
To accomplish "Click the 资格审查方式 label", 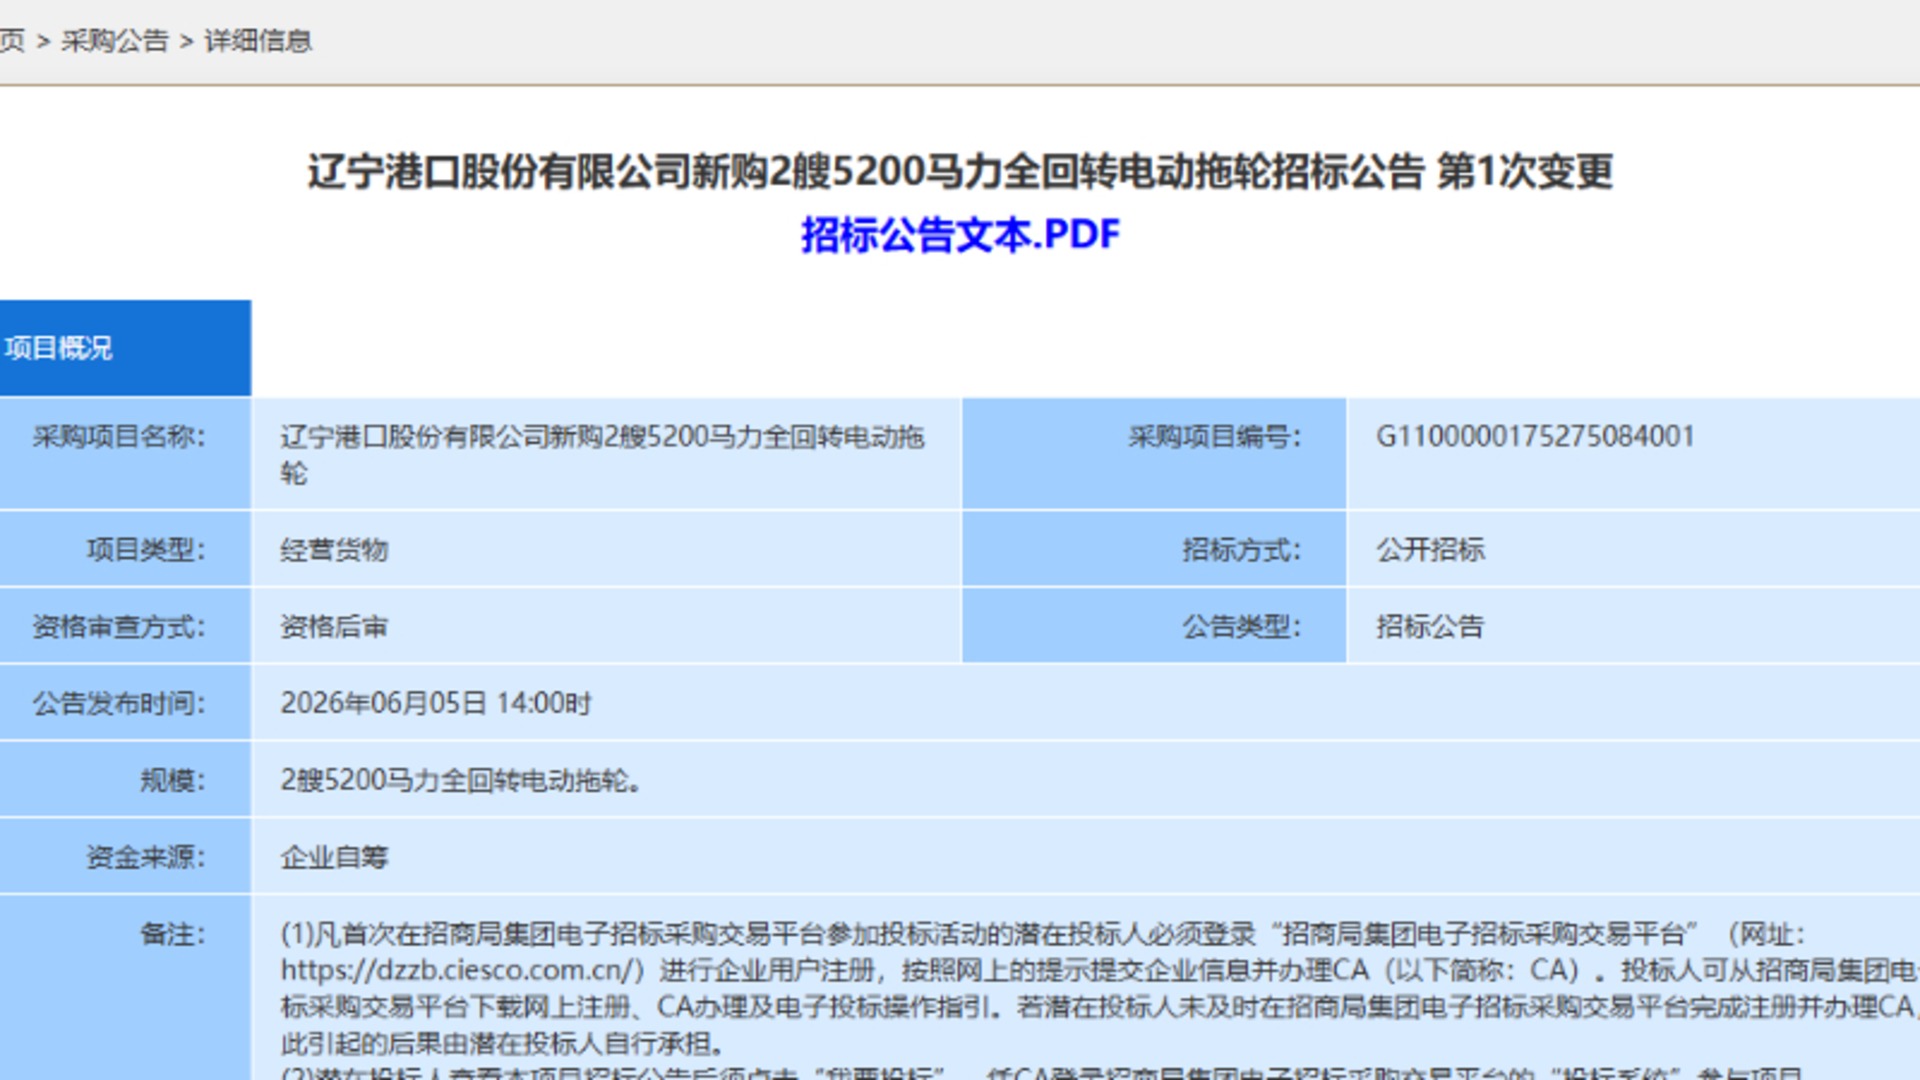I will pos(119,627).
